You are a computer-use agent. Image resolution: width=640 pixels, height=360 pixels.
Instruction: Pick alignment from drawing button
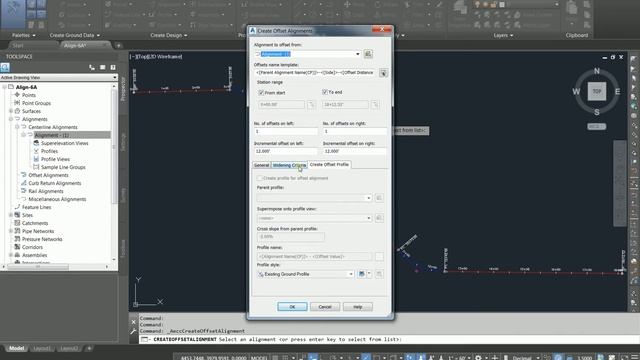(368, 54)
